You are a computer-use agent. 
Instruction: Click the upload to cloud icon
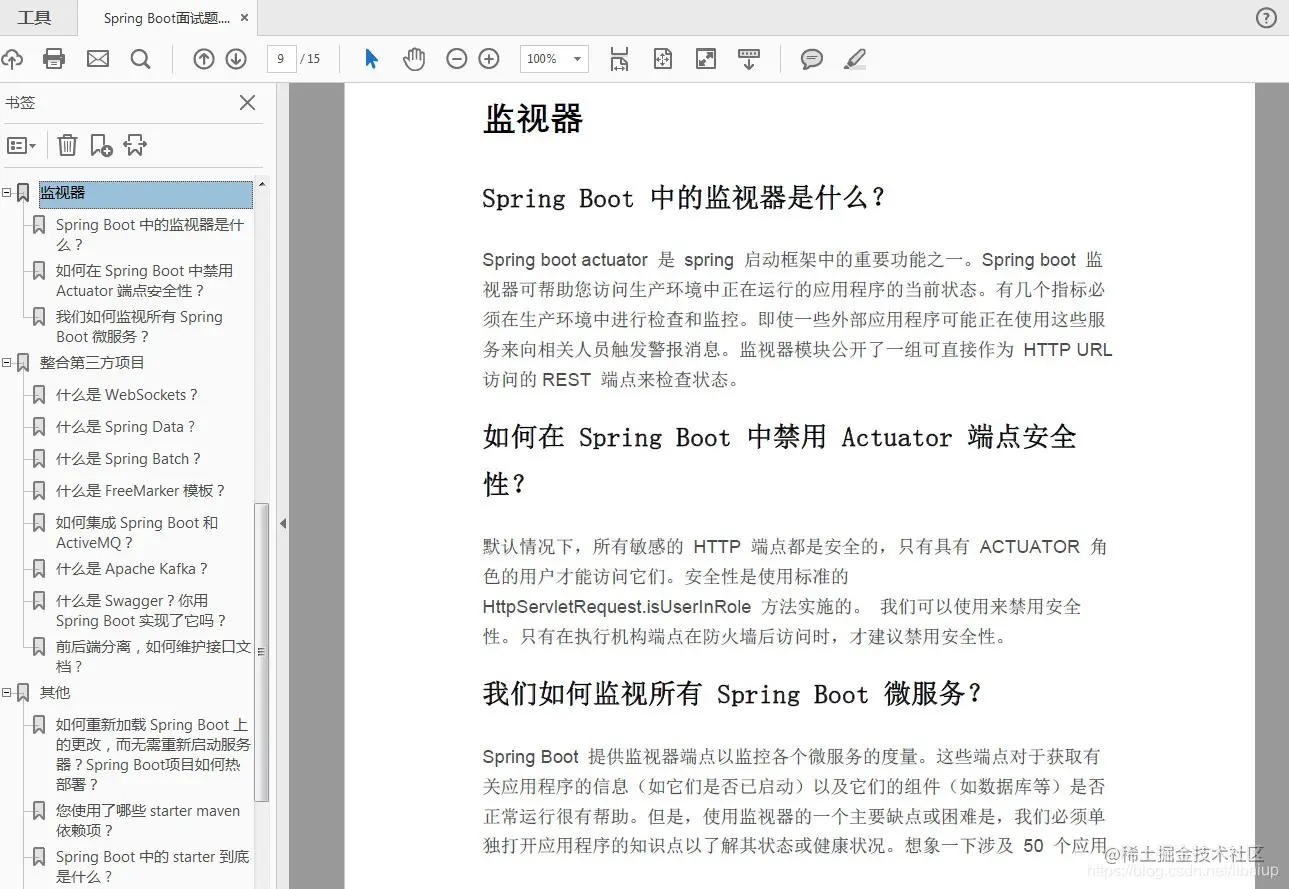[10, 59]
